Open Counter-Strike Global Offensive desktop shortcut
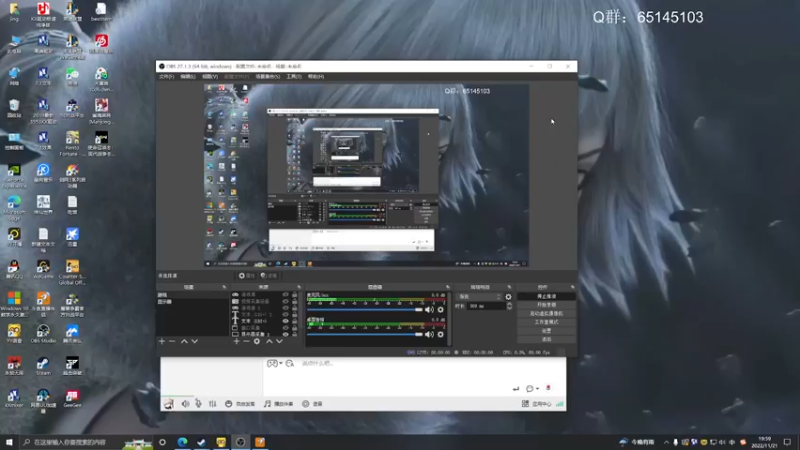Image resolution: width=800 pixels, height=450 pixels. (72, 272)
